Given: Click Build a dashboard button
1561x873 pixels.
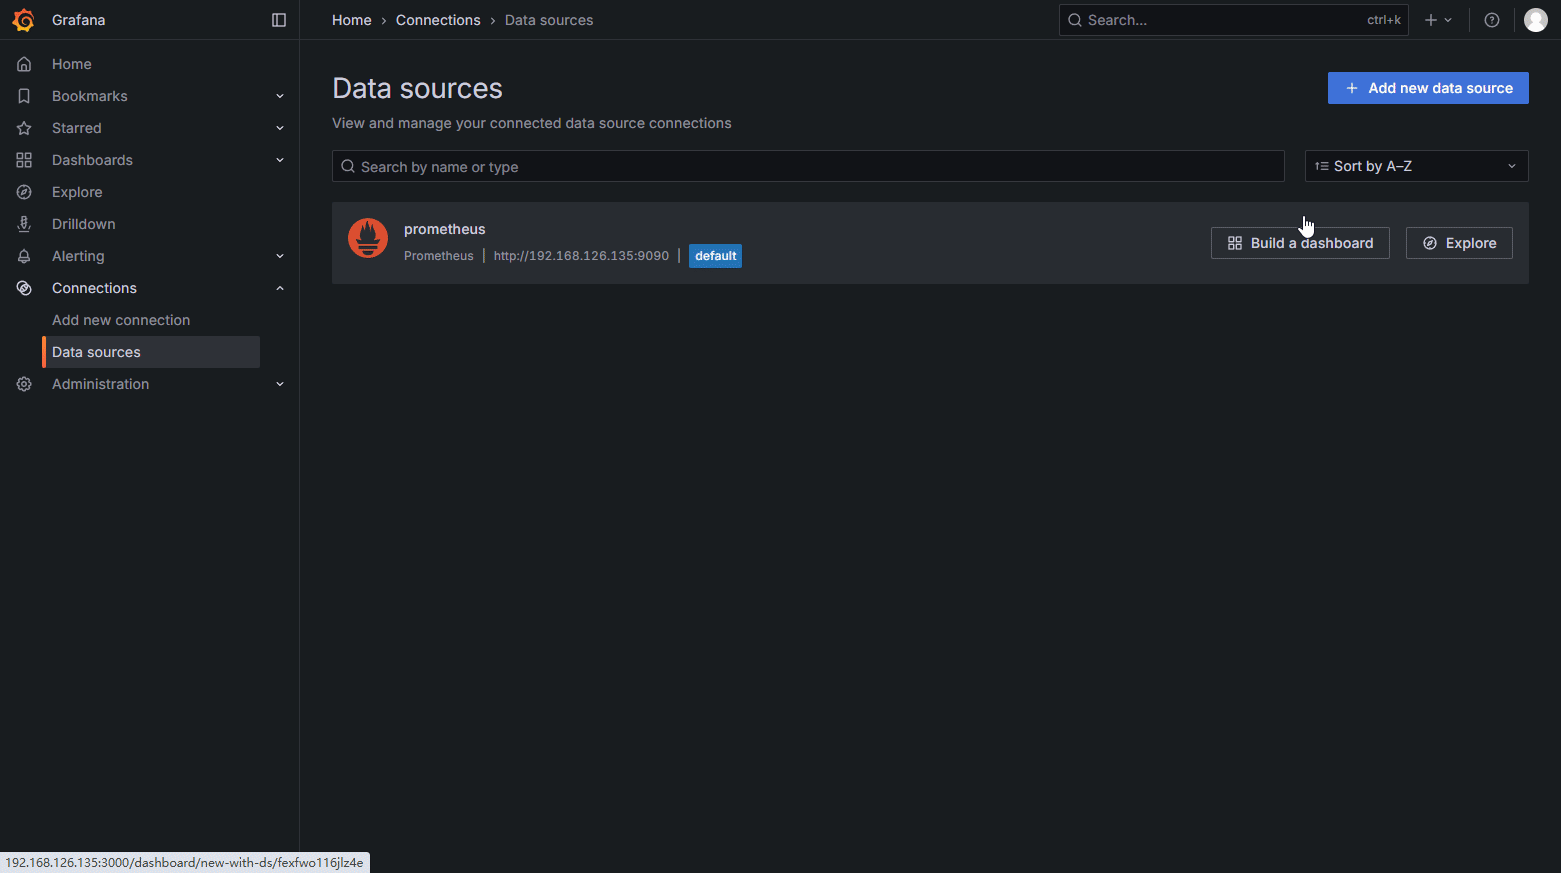Looking at the screenshot, I should coord(1299,243).
